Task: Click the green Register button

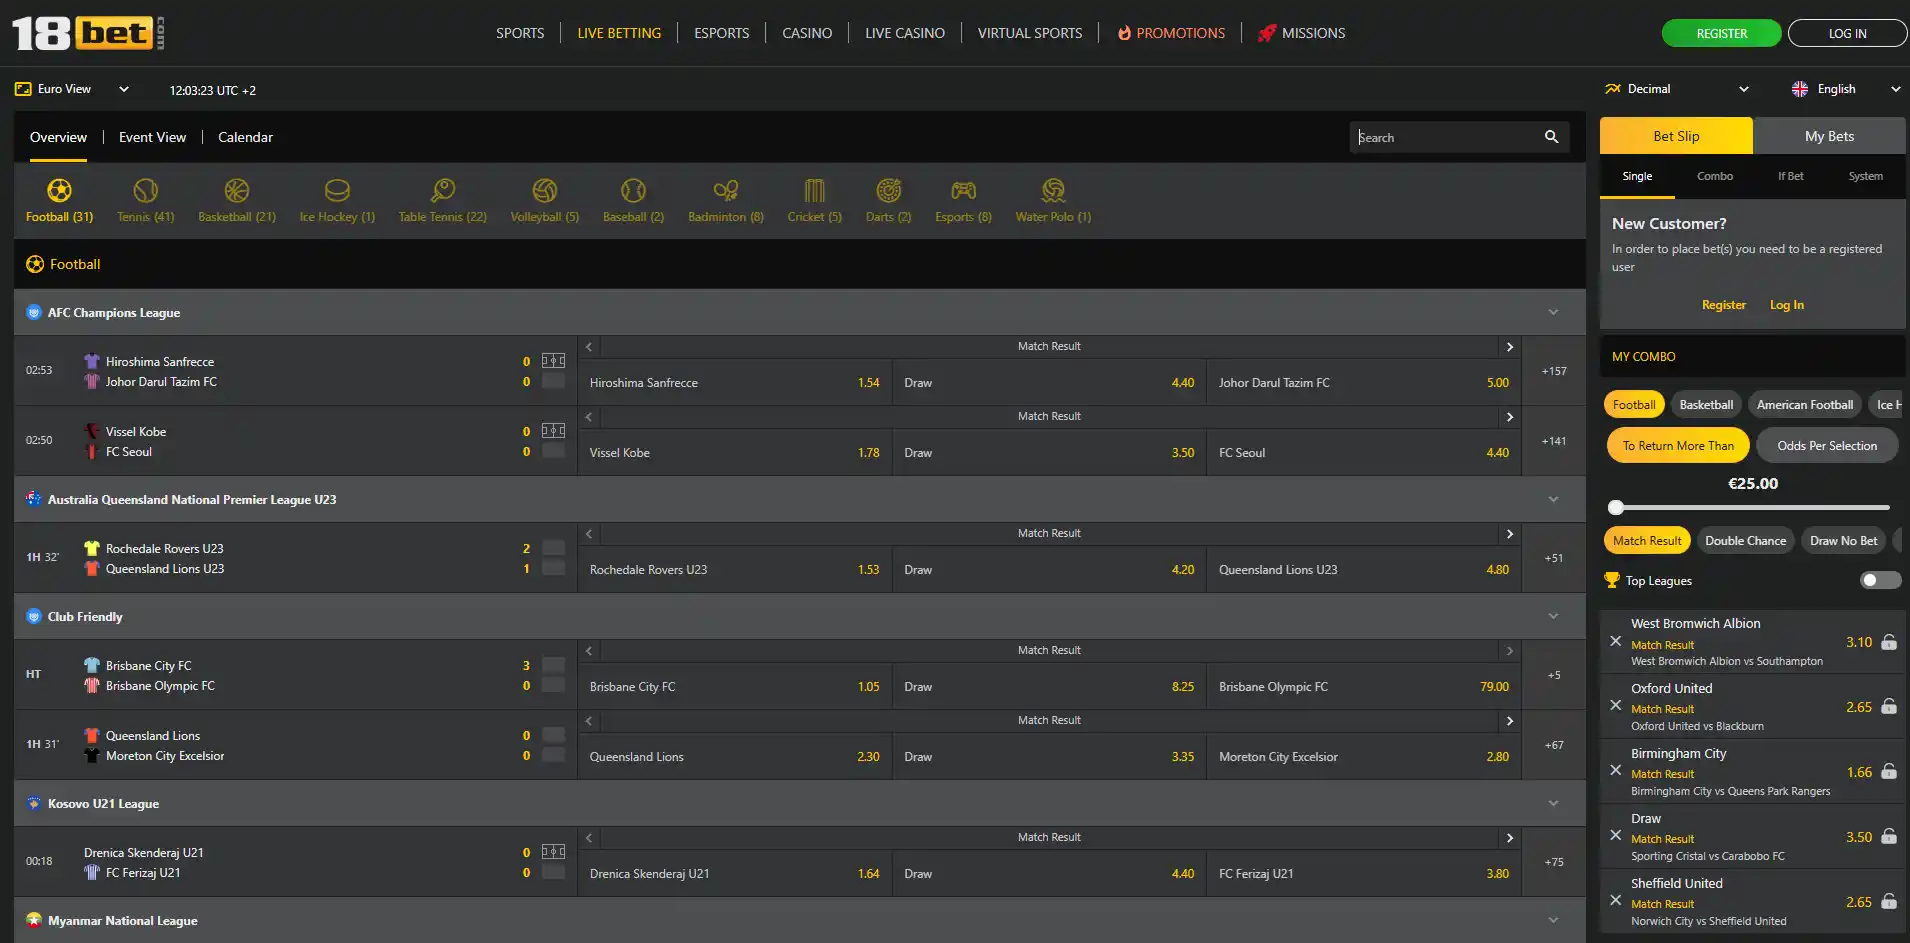Action: click(1721, 33)
